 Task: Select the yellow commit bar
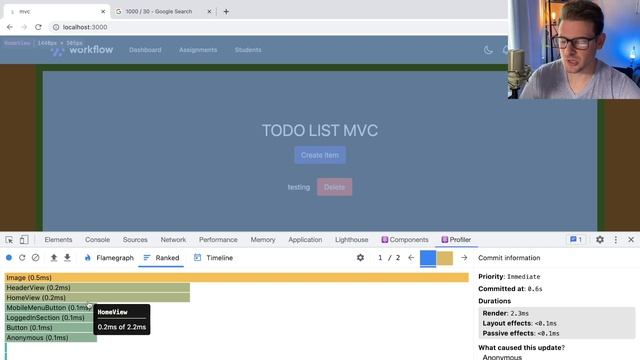(444, 258)
